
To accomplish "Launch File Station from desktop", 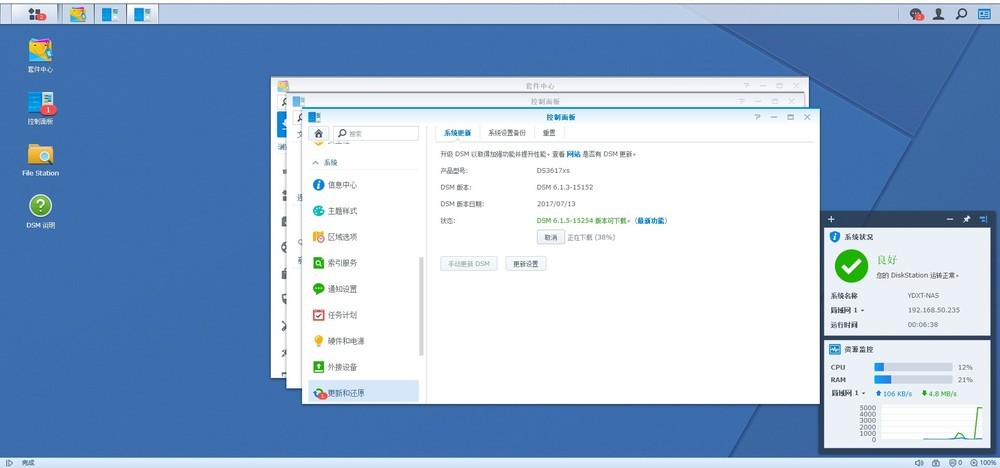I will pos(40,159).
